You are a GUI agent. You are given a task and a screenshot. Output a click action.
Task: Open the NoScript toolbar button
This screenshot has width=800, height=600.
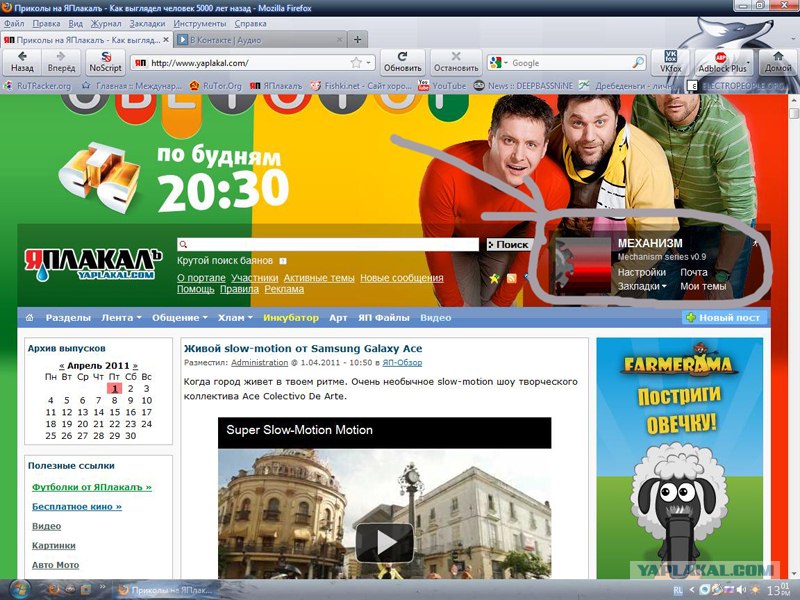coord(106,62)
